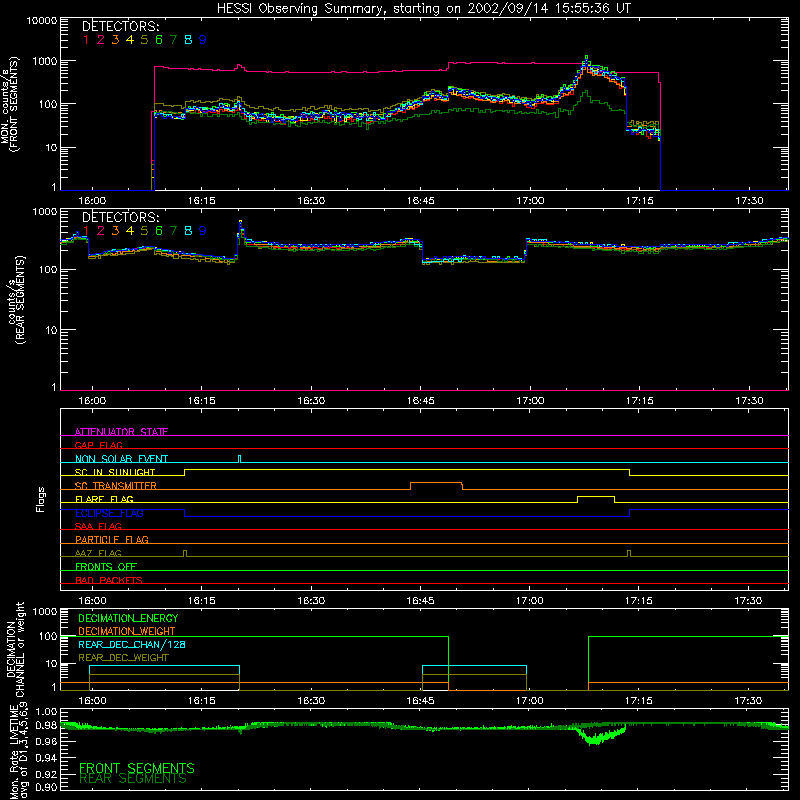Click detector number 1 in front segments legend
800x800 pixels.
[86, 40]
